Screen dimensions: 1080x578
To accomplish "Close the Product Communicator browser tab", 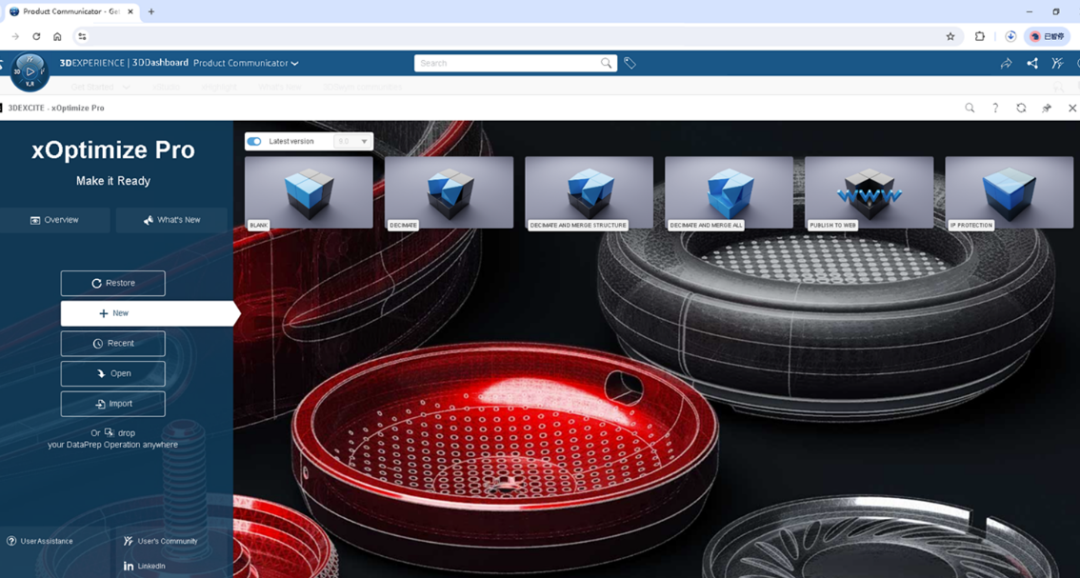I will point(130,12).
